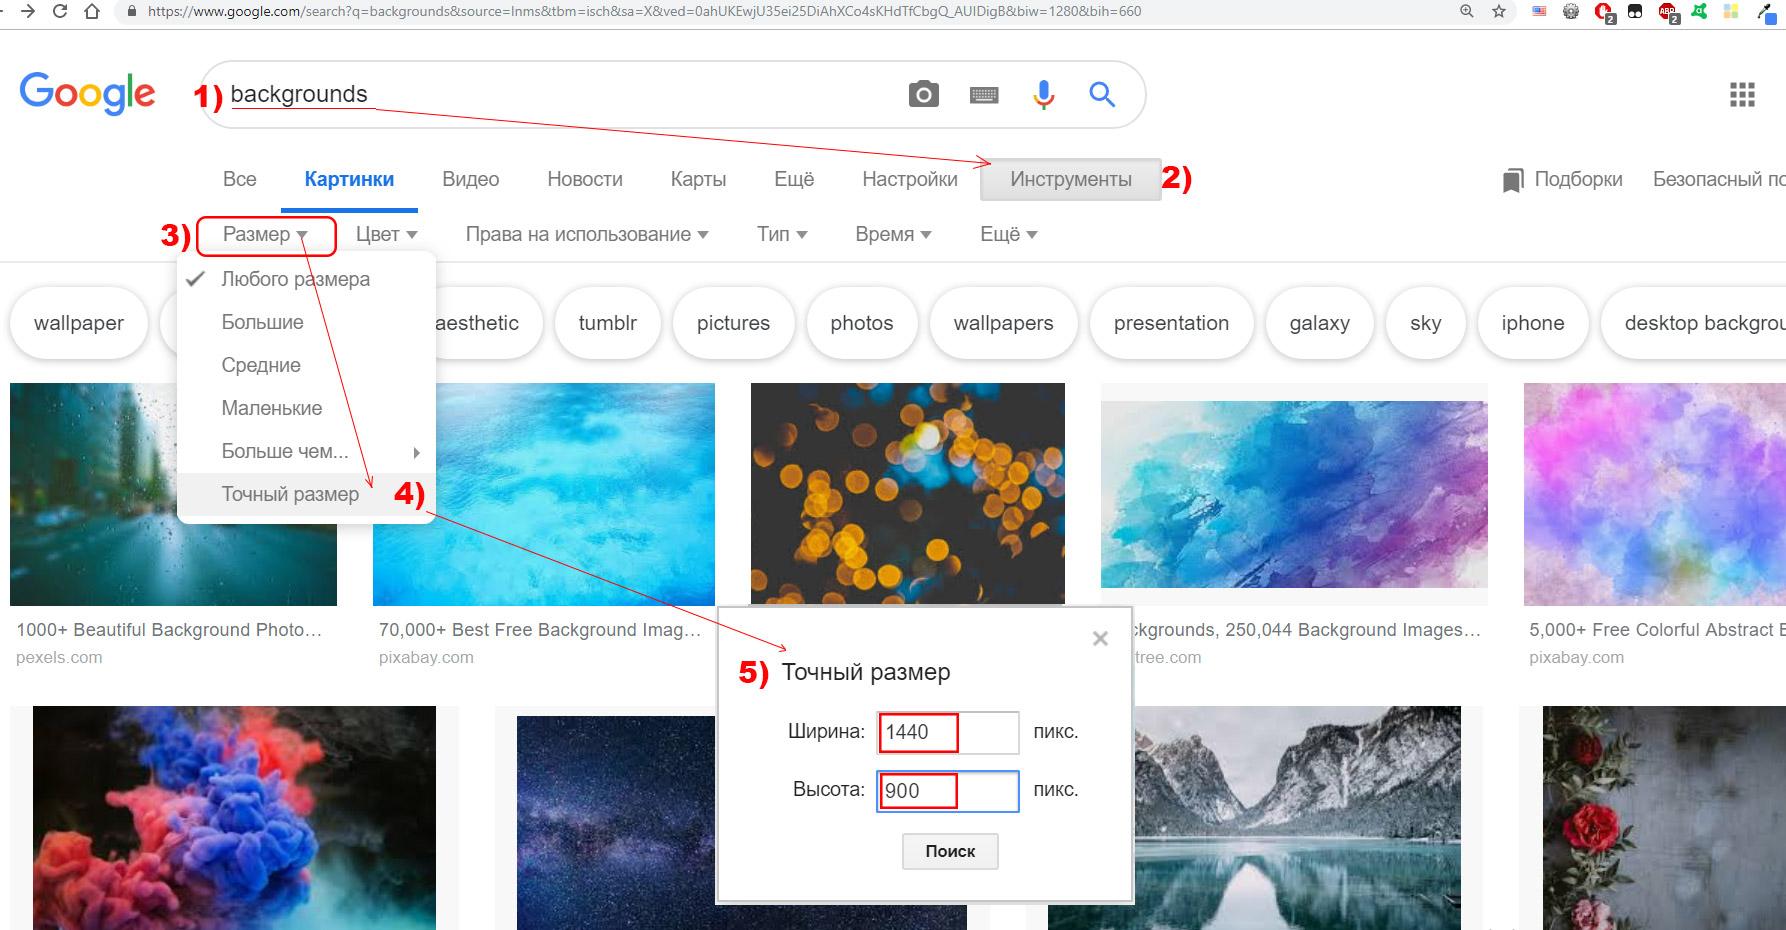
Task: Expand the Больше чем submenu
Action: click(x=300, y=452)
